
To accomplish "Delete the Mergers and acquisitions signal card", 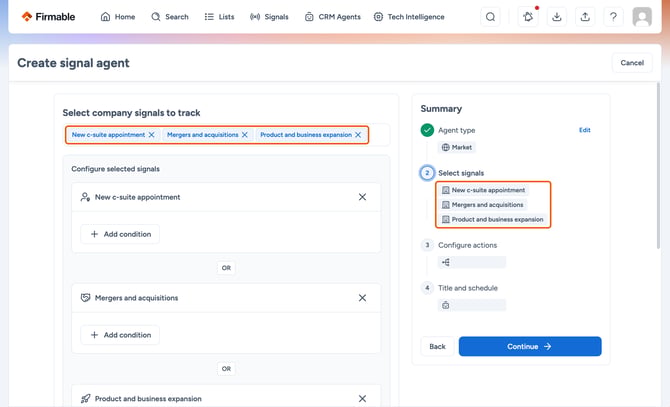I will [x=362, y=298].
